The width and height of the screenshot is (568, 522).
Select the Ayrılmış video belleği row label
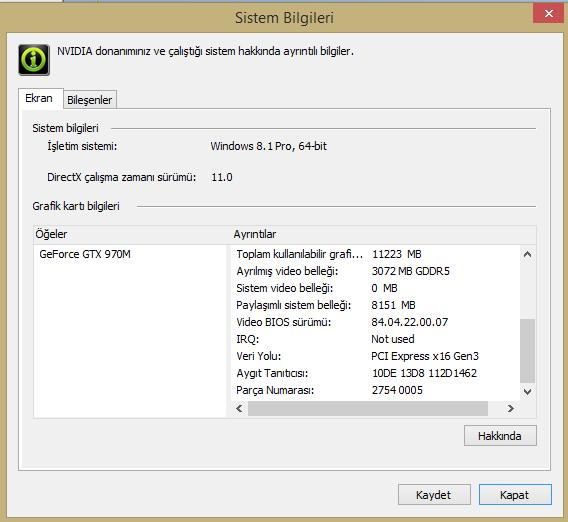287,271
